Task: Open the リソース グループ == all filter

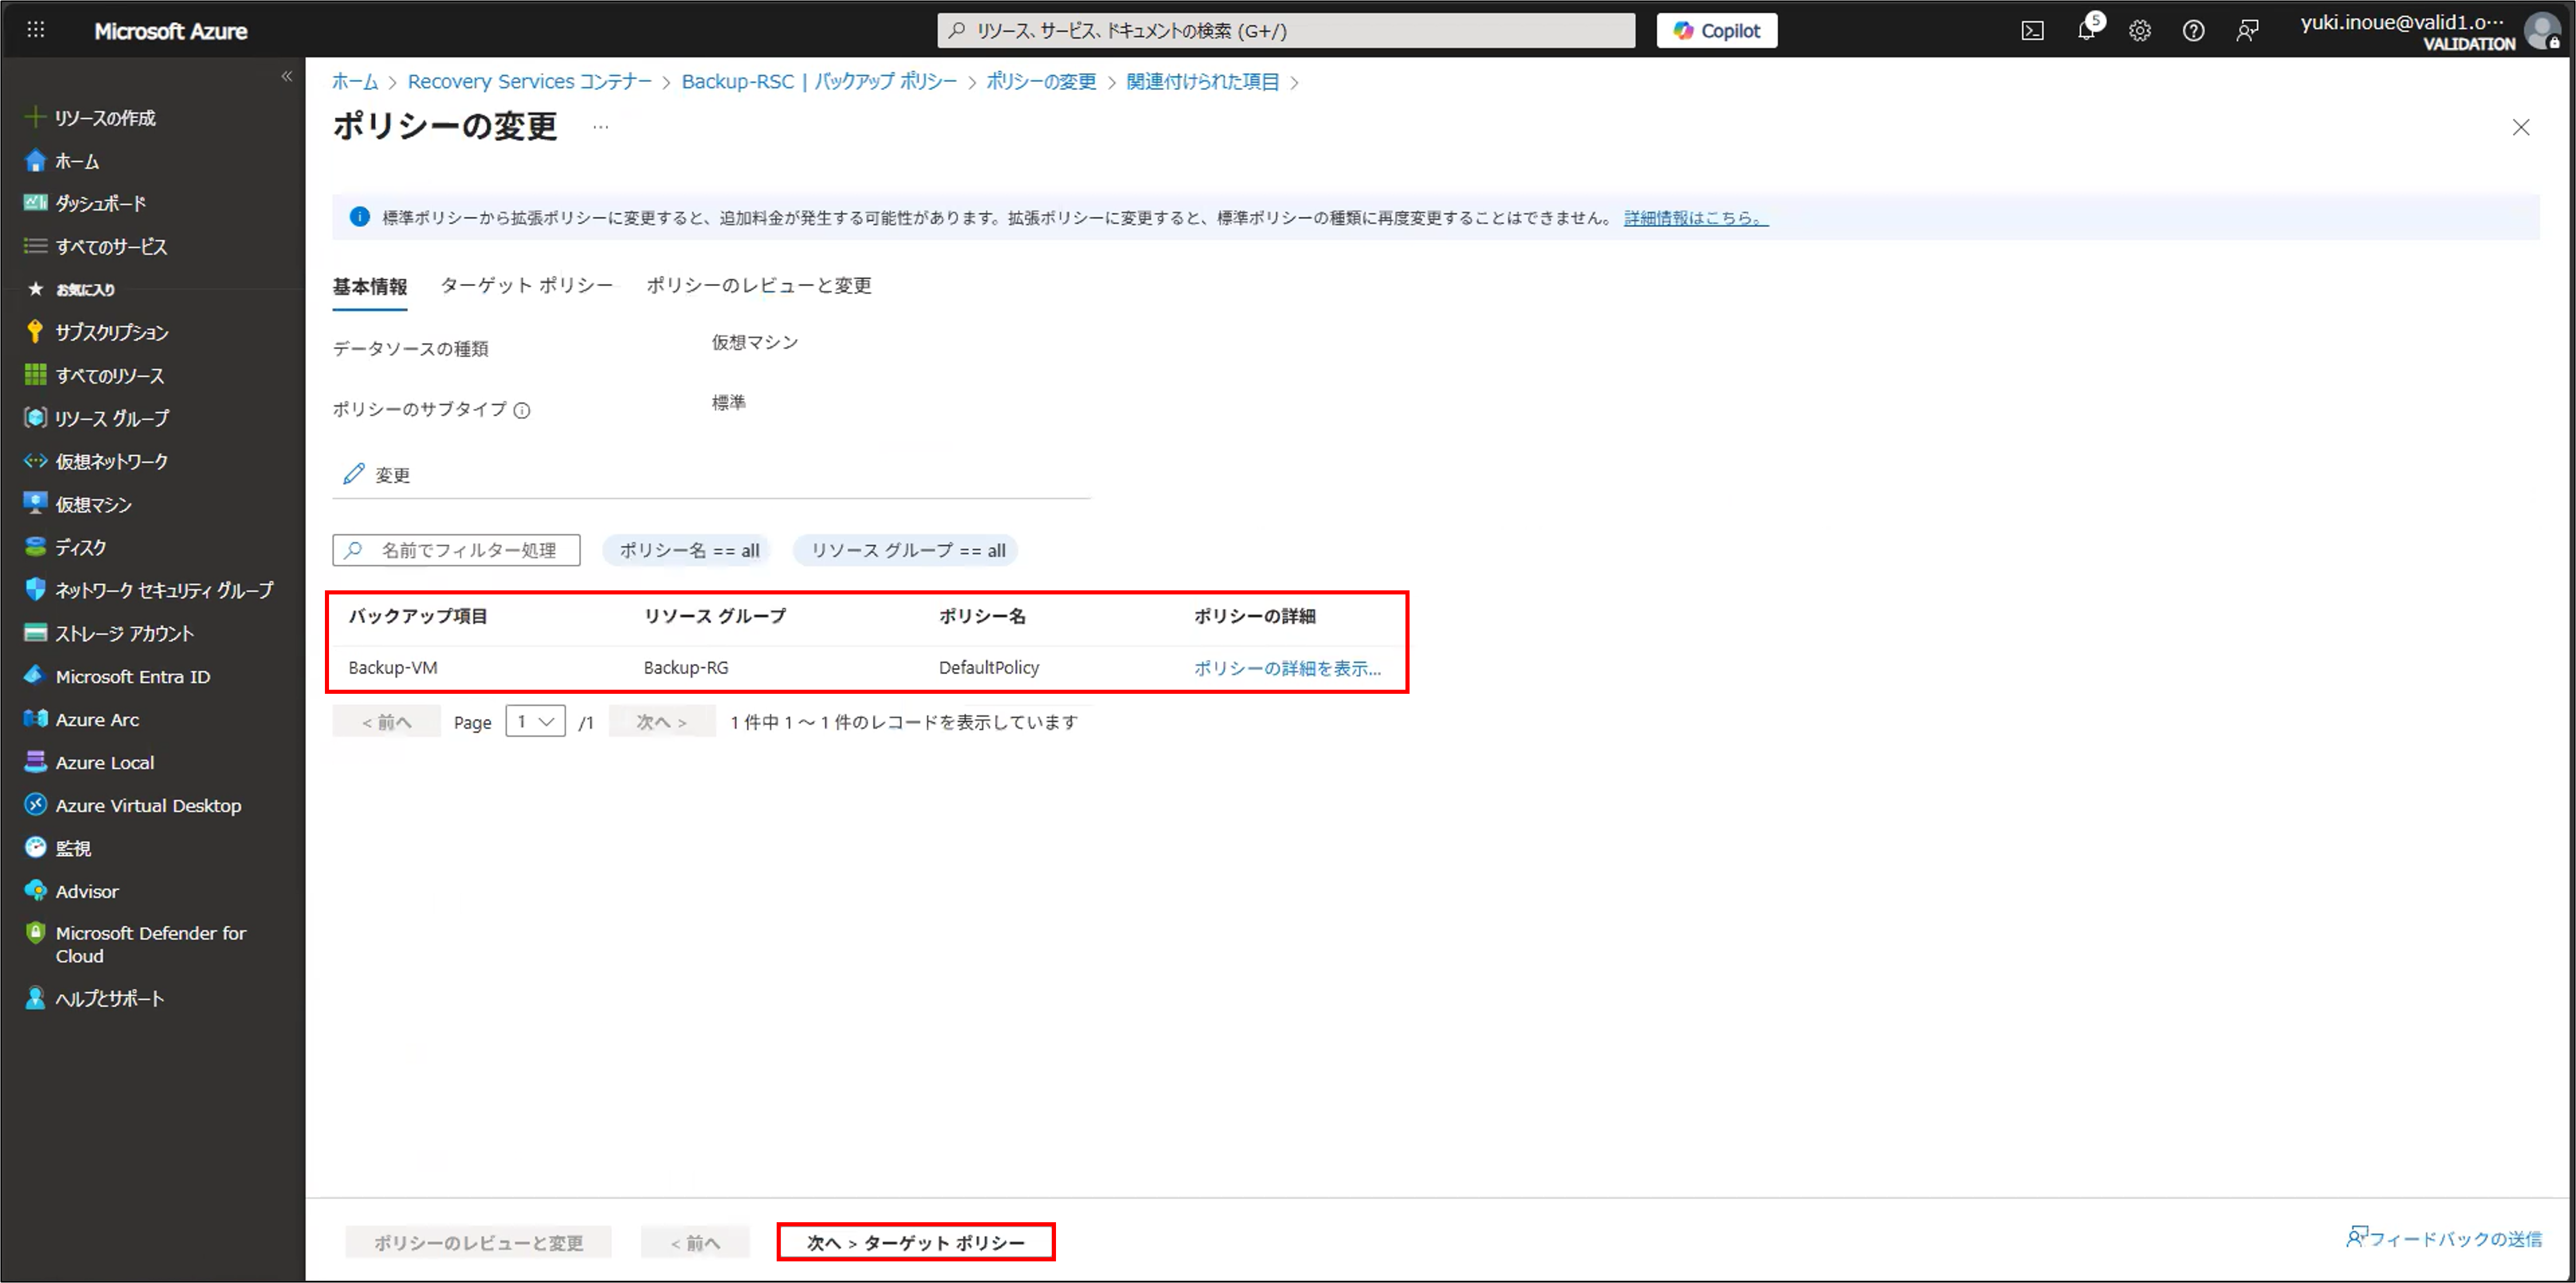Action: point(907,550)
